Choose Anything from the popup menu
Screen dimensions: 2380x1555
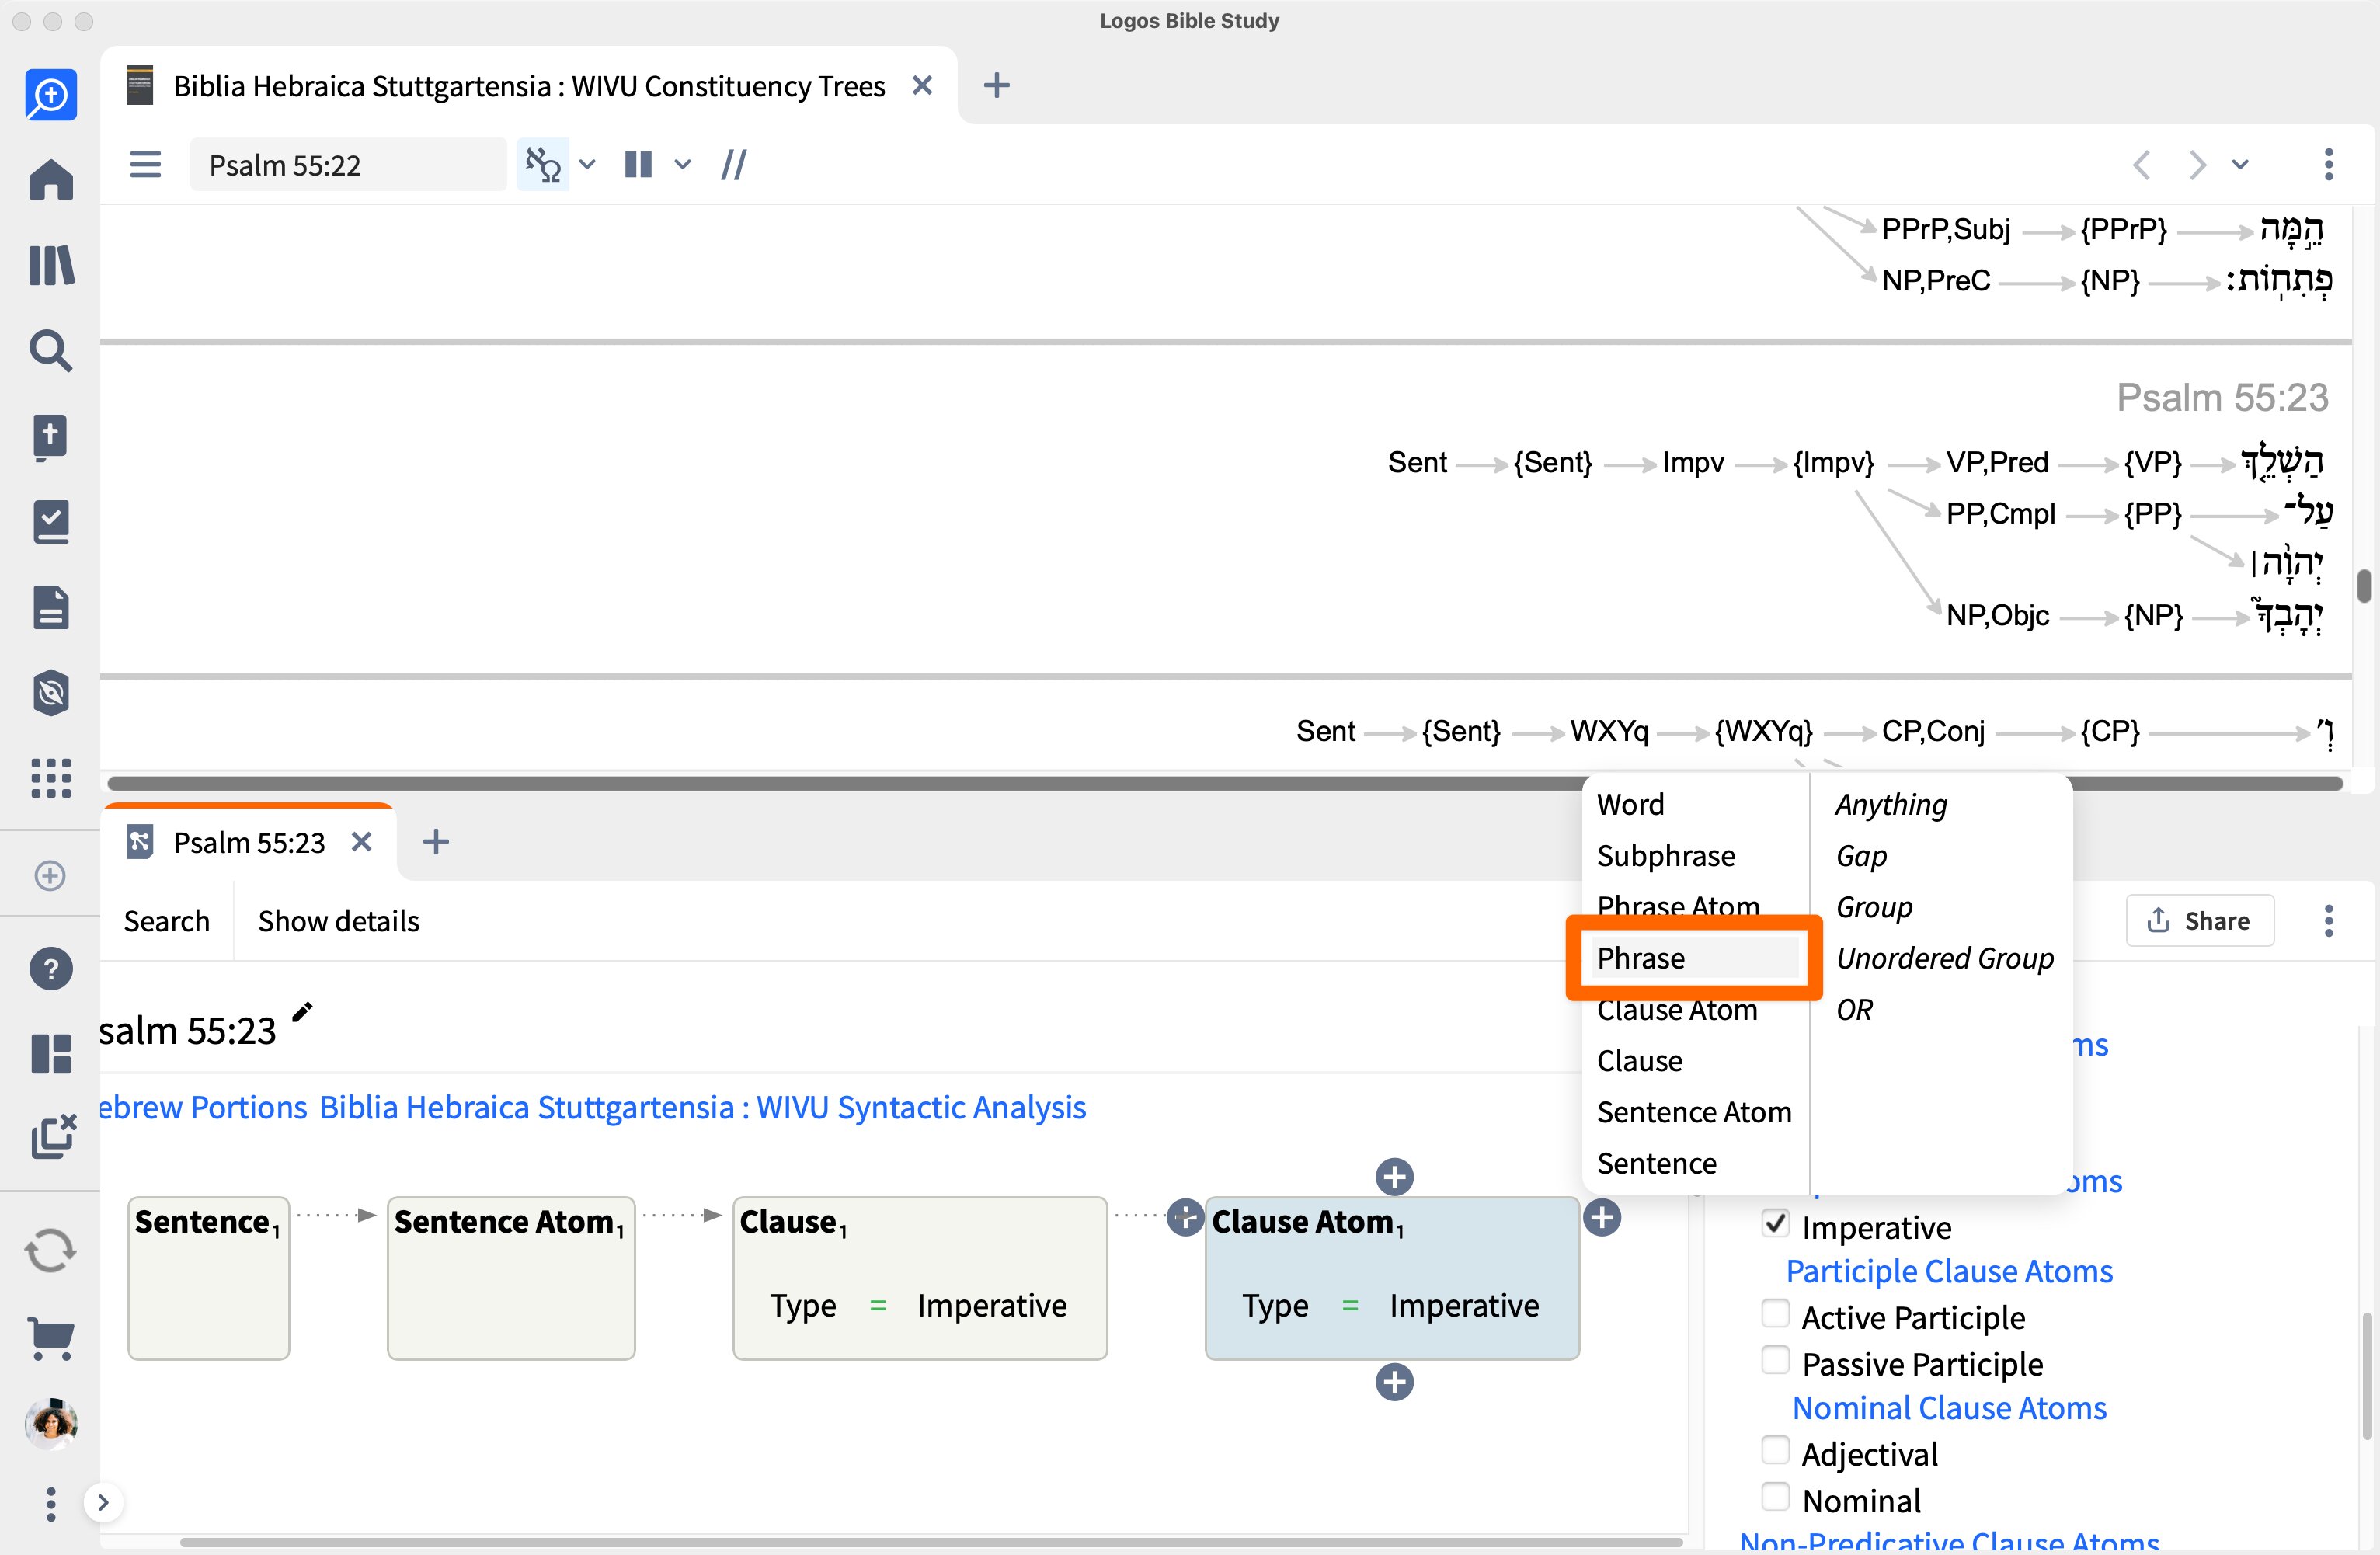click(x=1891, y=805)
